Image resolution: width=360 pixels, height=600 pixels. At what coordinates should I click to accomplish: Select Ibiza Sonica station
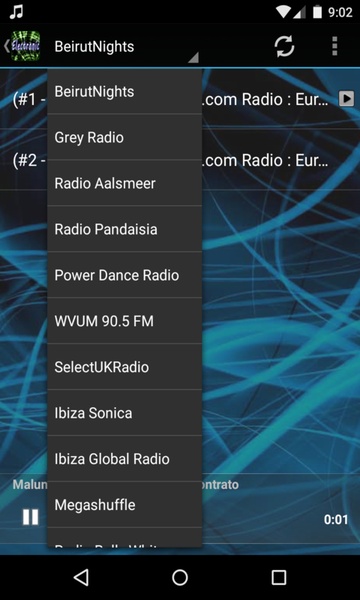[124, 412]
